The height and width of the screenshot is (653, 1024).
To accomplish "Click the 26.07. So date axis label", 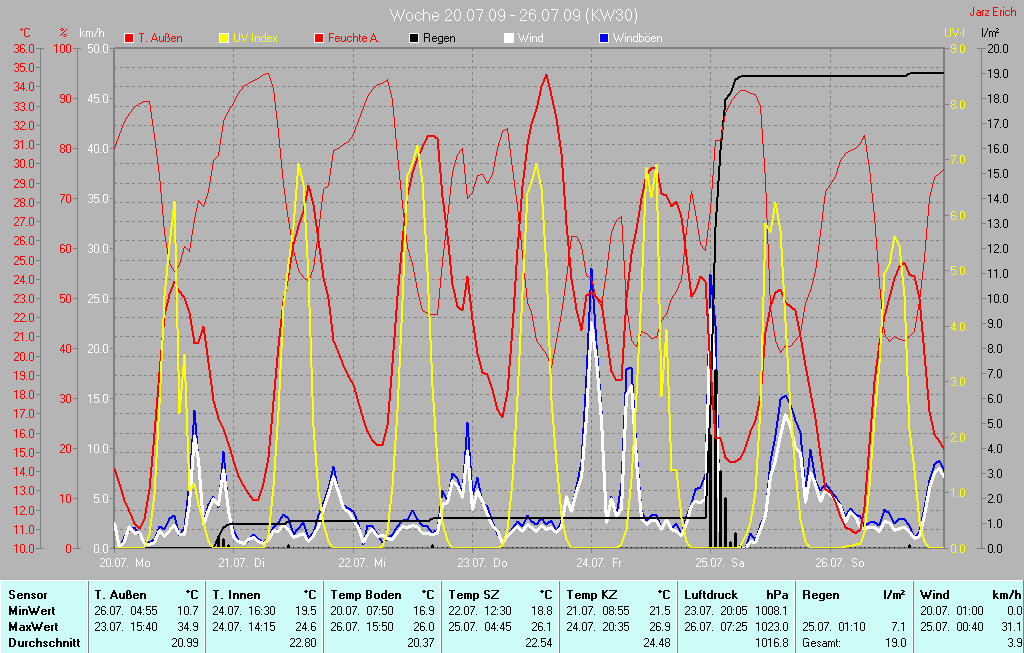I will (x=839, y=562).
